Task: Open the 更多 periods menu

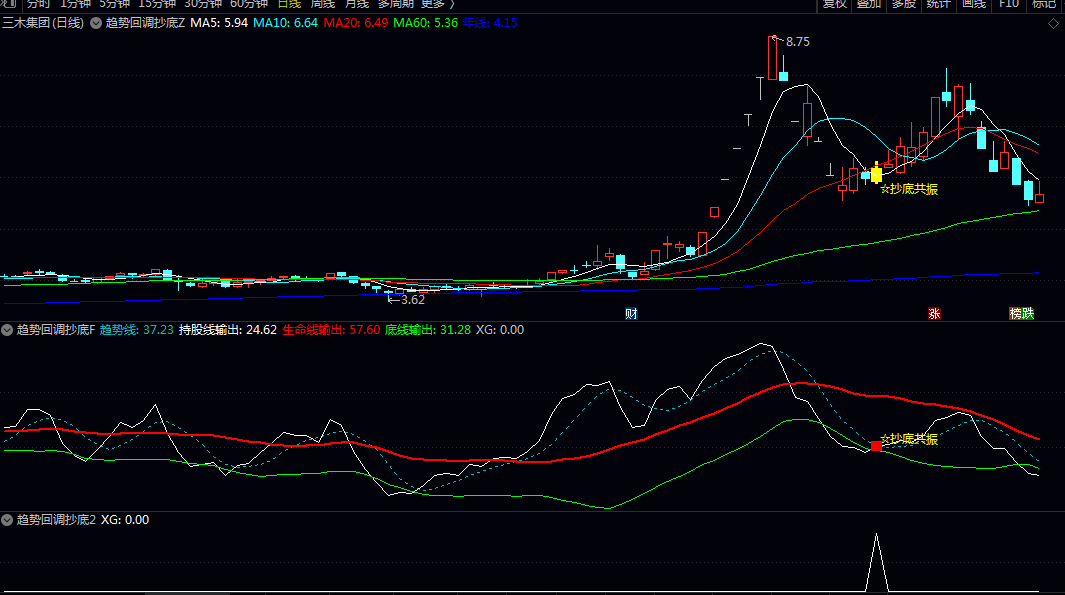Action: (x=435, y=4)
